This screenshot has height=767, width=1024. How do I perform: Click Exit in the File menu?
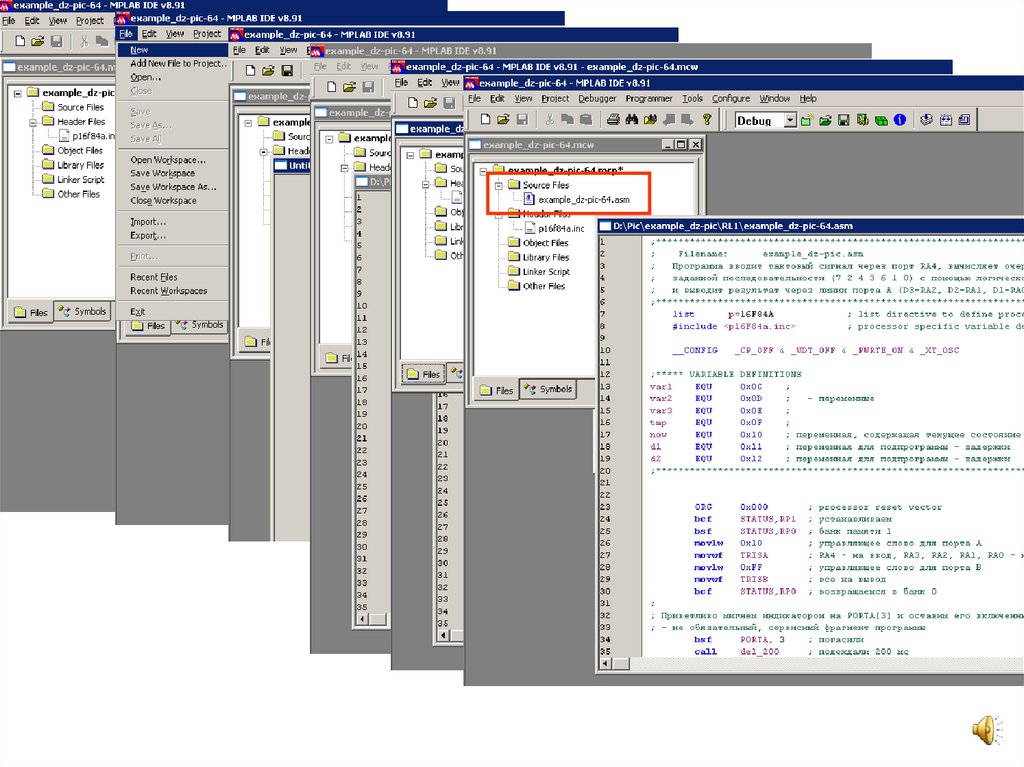tap(138, 312)
